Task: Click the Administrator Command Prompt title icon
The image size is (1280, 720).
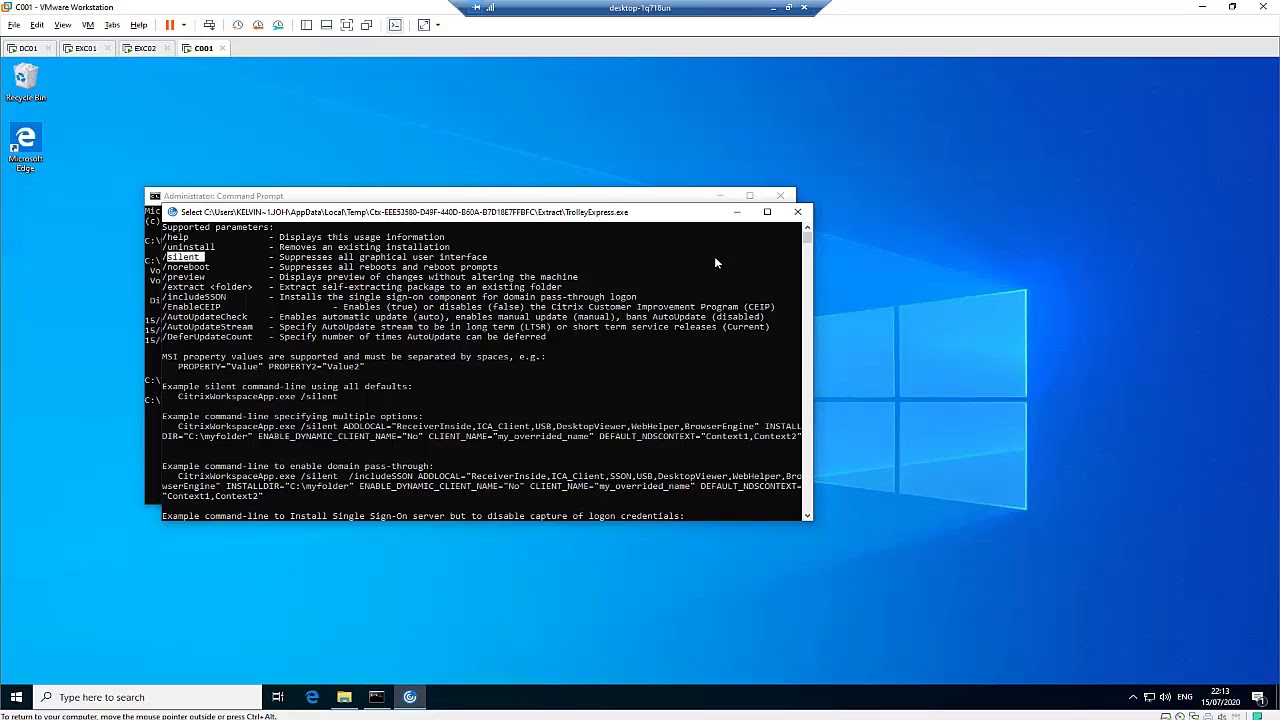Action: tap(155, 196)
